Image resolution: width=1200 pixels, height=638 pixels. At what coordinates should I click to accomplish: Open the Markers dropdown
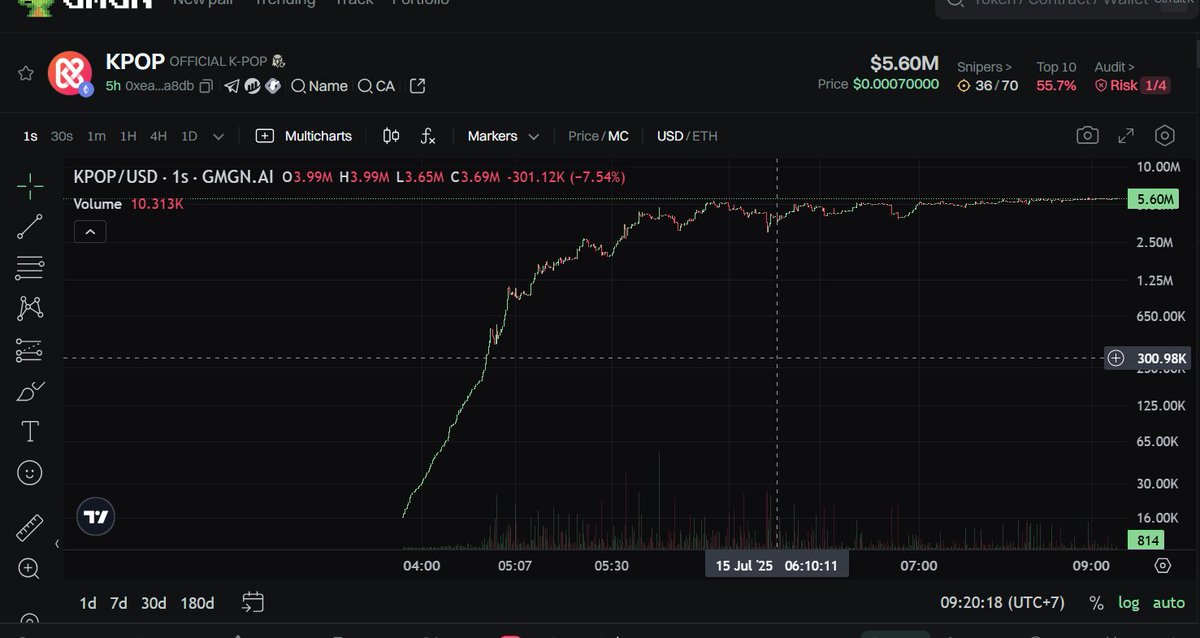[x=503, y=136]
